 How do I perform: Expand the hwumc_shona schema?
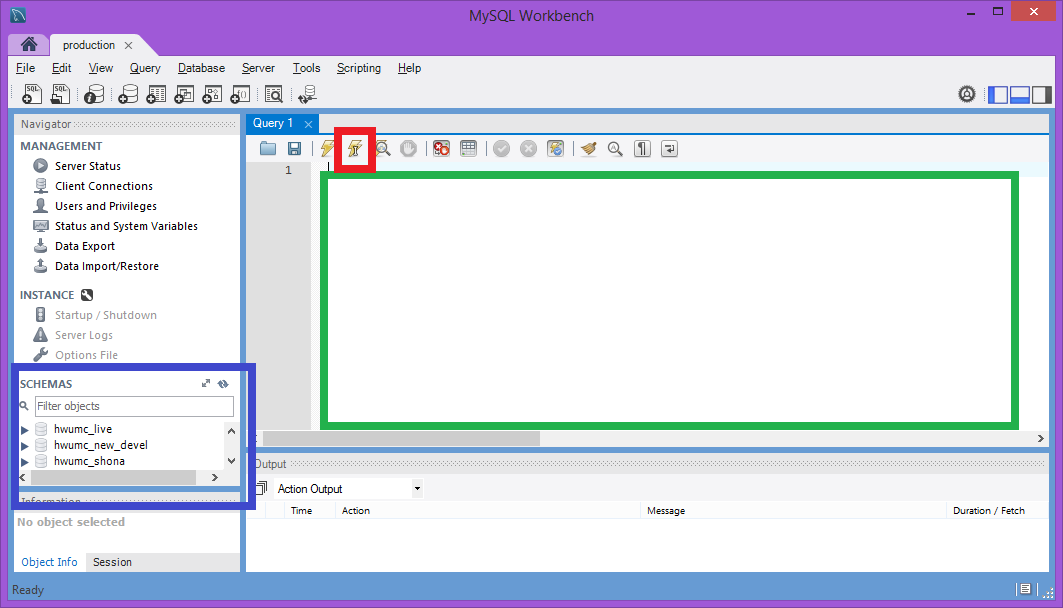point(24,462)
